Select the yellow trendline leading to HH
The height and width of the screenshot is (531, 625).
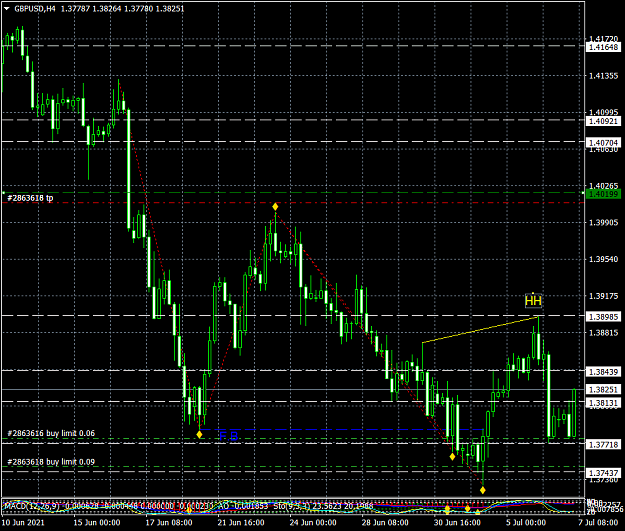point(480,330)
